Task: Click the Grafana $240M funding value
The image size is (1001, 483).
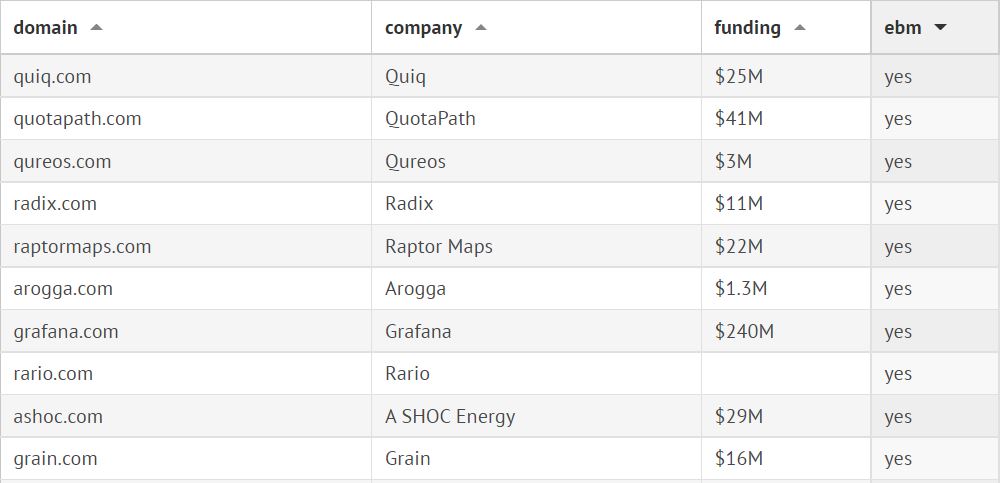Action: pyautogui.click(x=744, y=332)
